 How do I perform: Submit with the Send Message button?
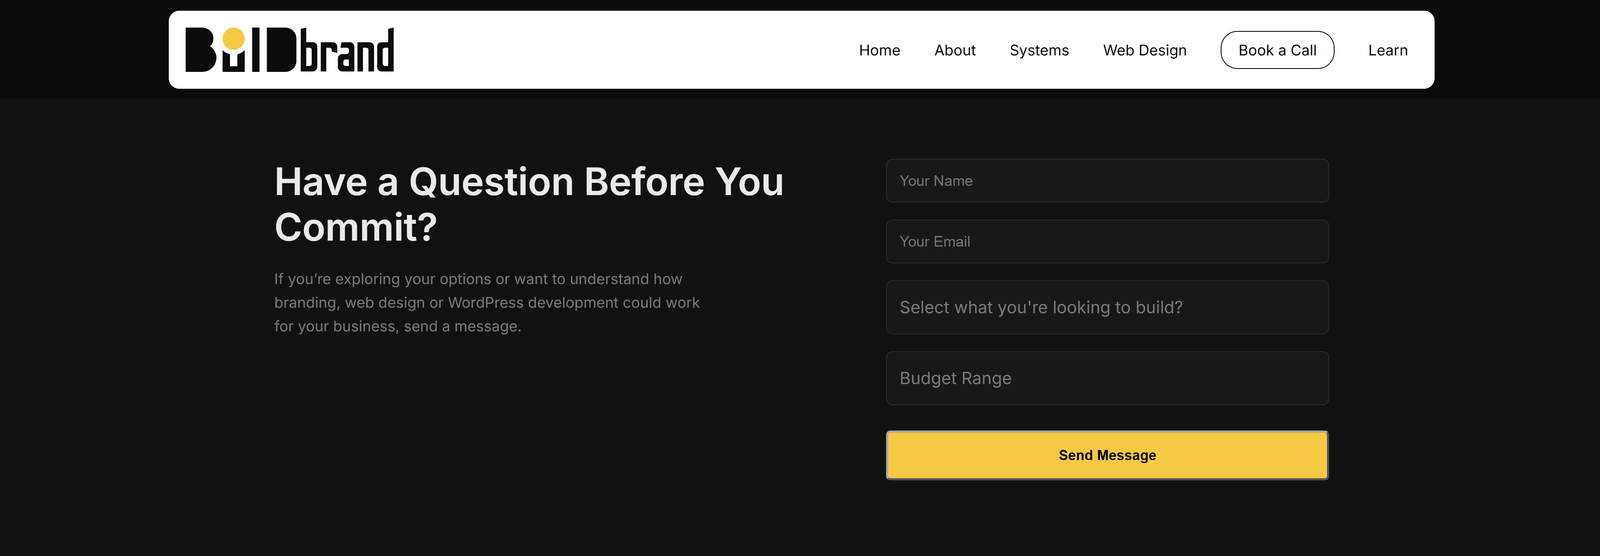1107,455
